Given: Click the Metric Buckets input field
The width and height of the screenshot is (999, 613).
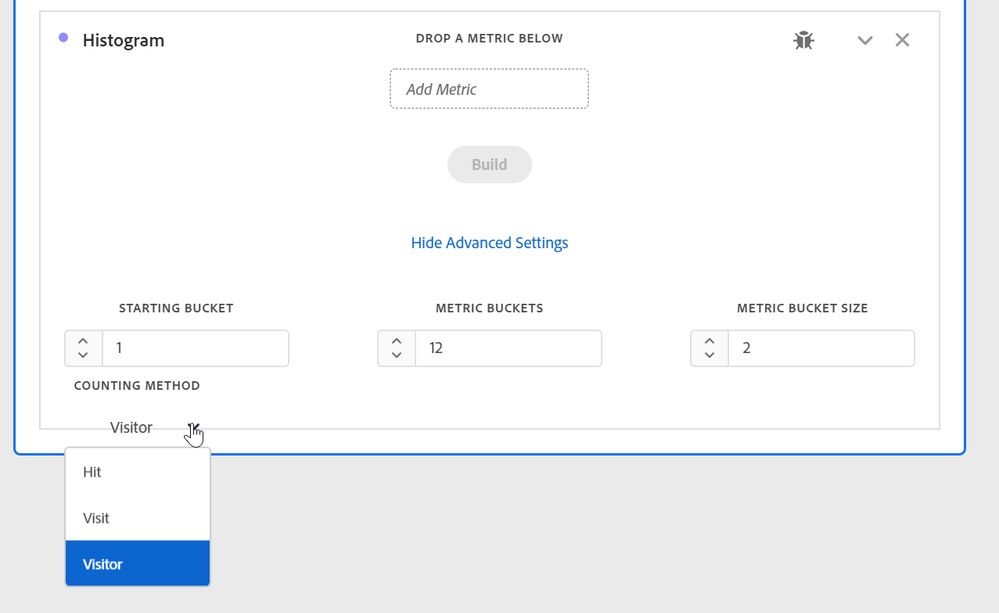Looking at the screenshot, I should click(508, 348).
